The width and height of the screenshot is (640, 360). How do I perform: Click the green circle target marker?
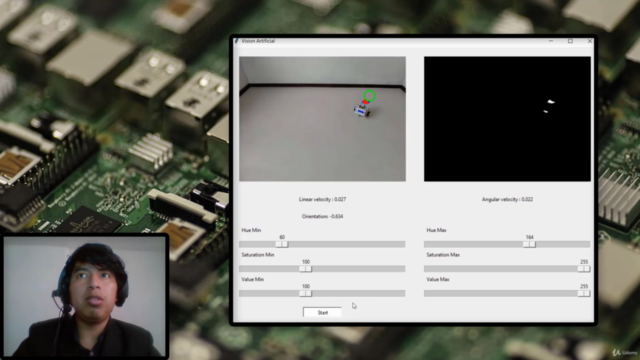pos(369,96)
